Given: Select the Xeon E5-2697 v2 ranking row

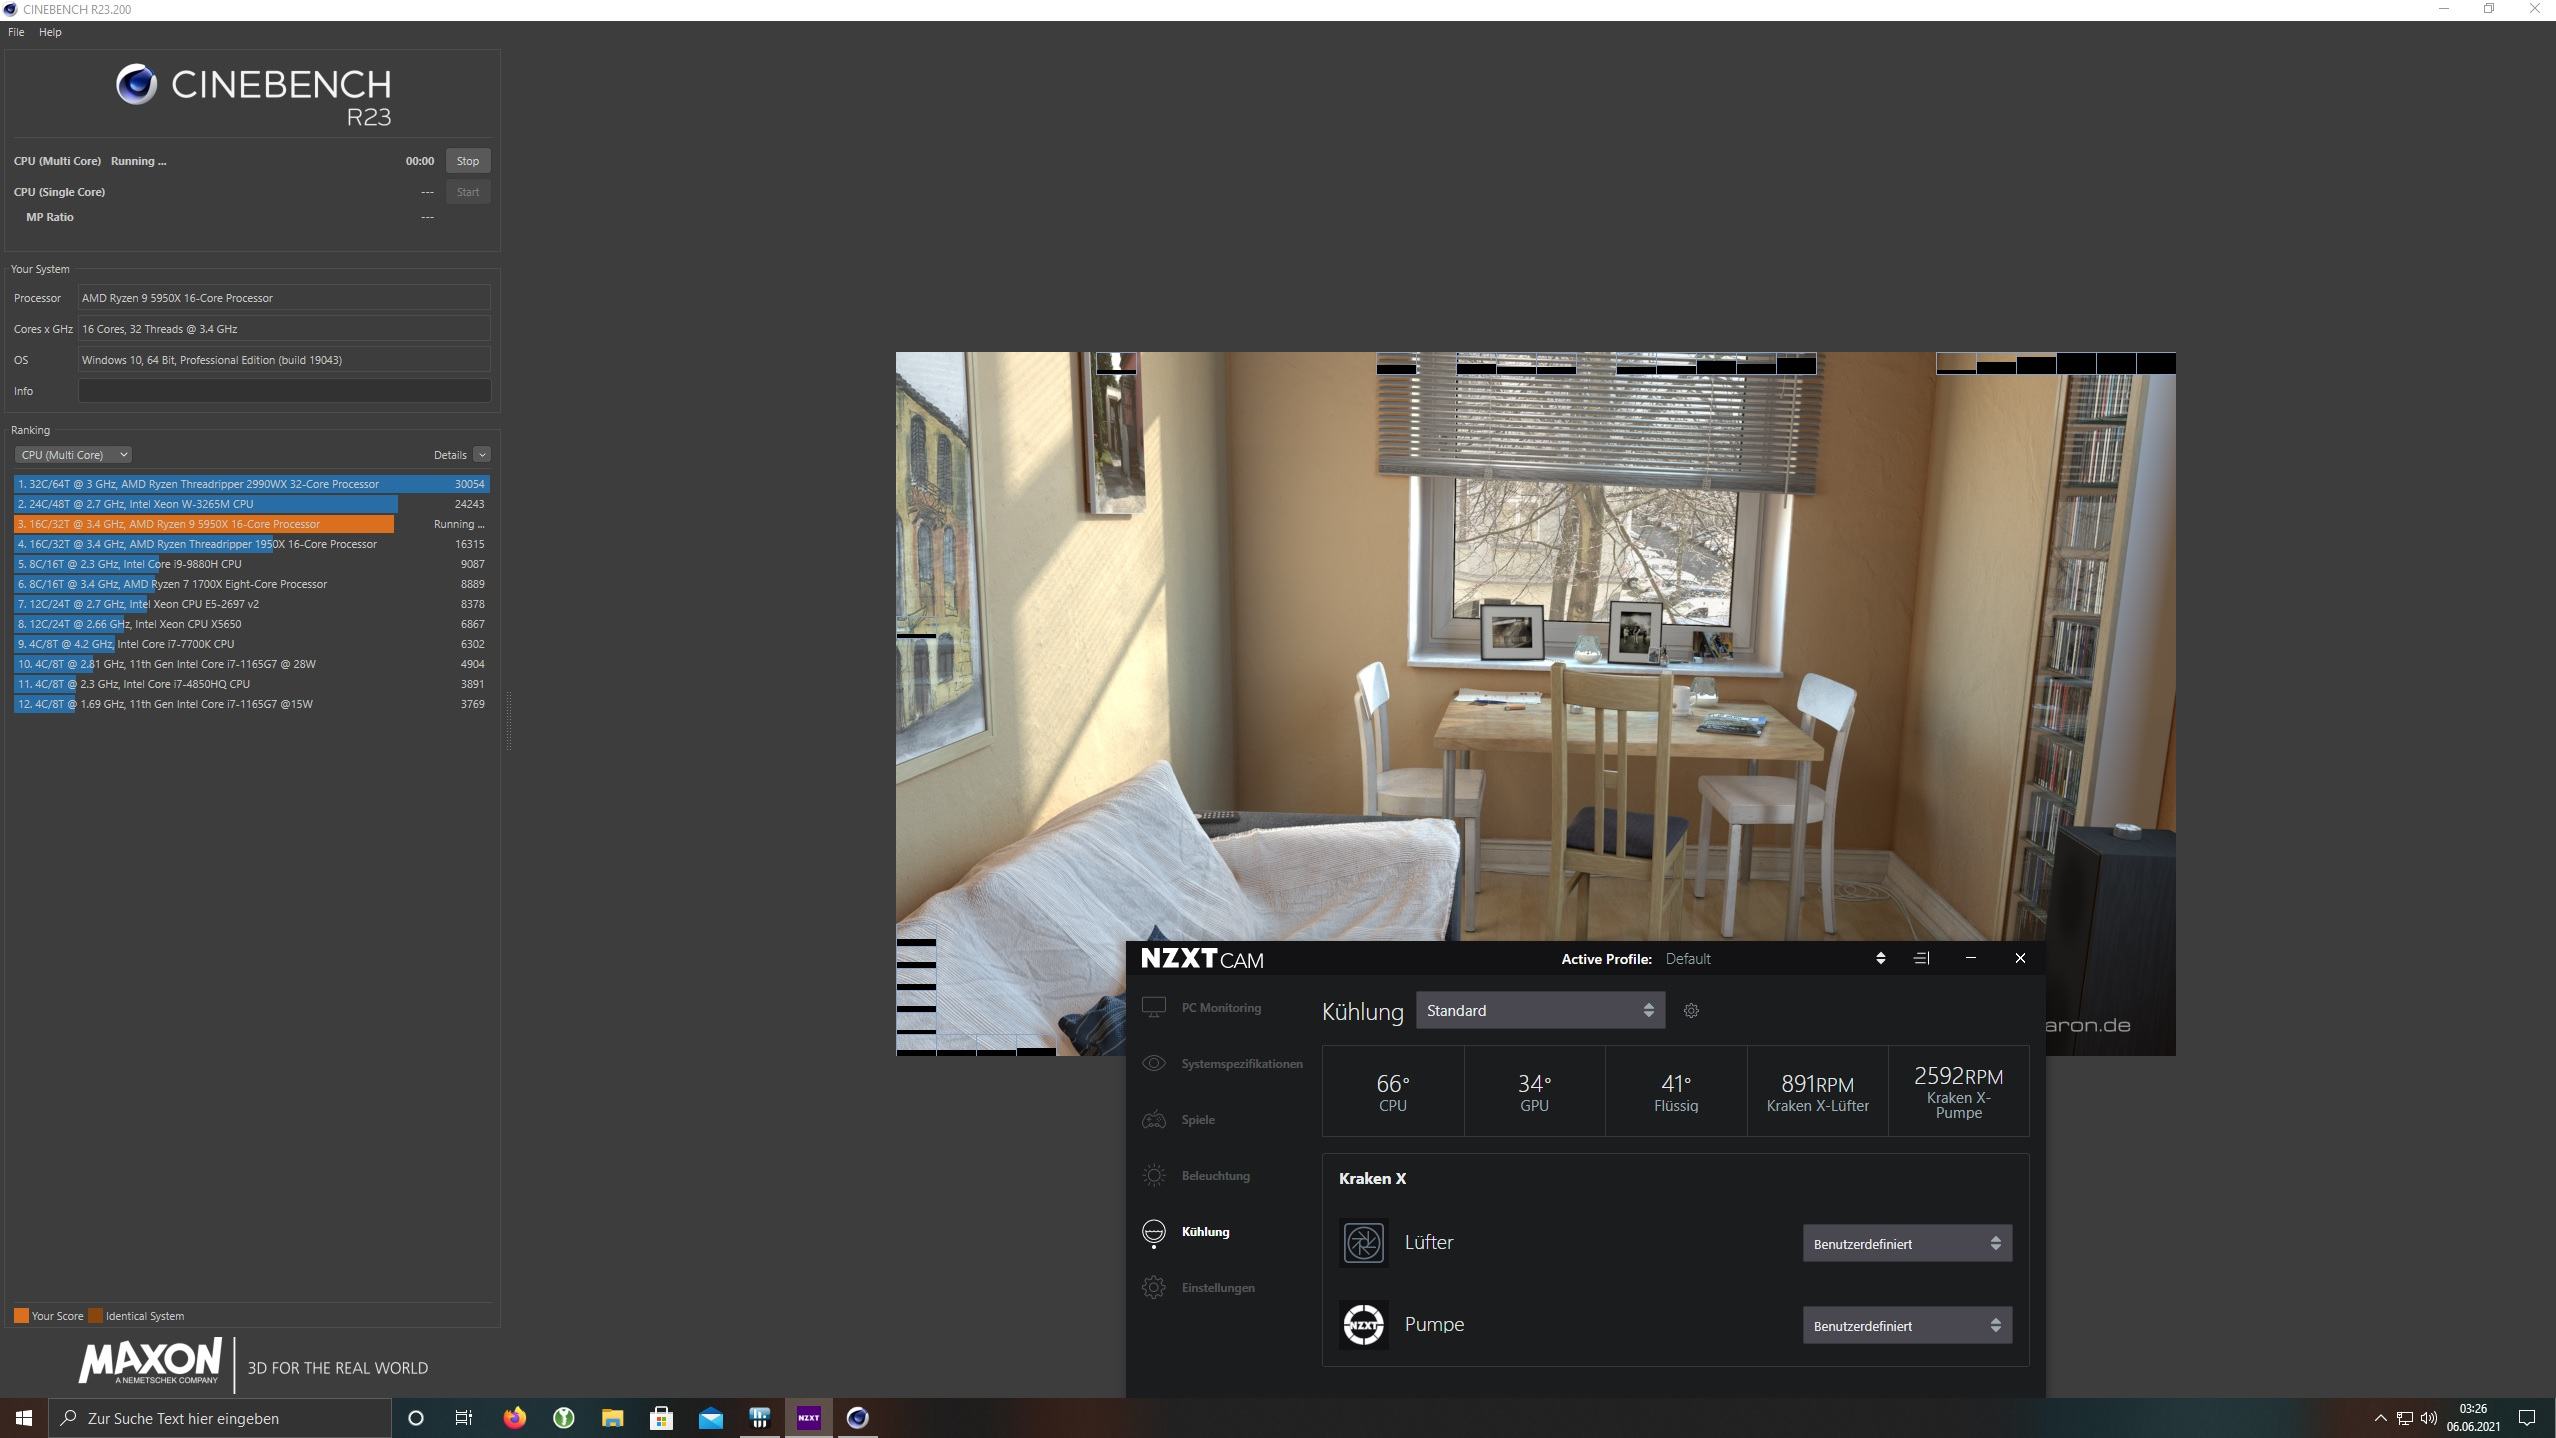Looking at the screenshot, I should tap(252, 604).
